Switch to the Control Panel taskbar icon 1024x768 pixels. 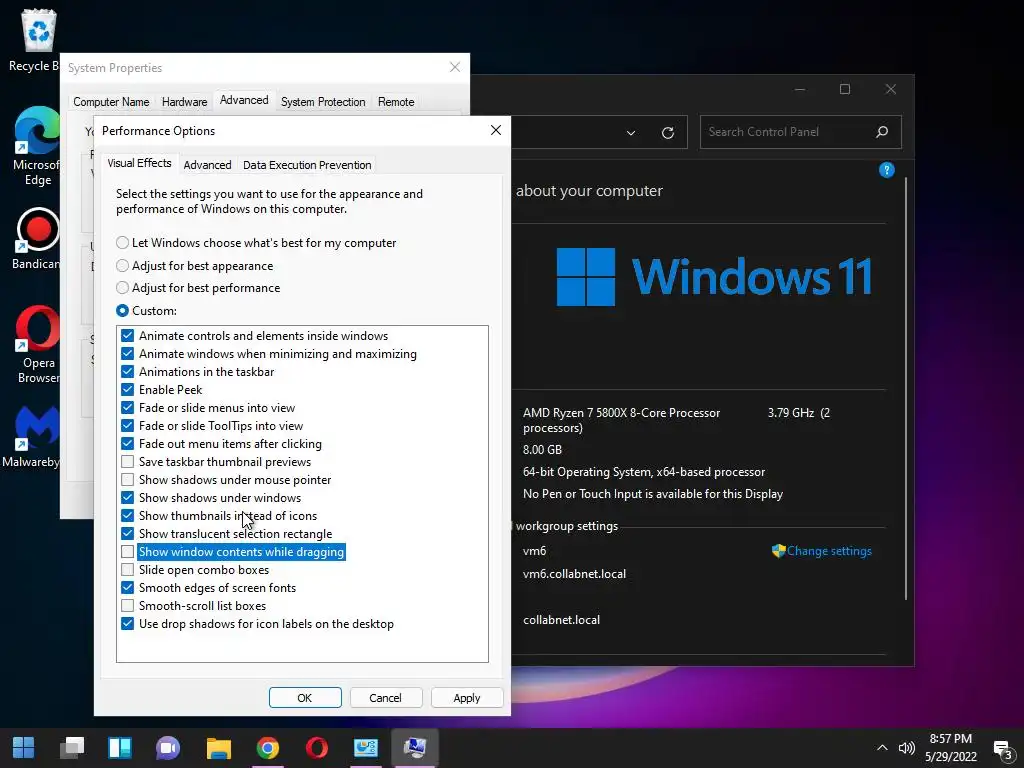(366, 748)
